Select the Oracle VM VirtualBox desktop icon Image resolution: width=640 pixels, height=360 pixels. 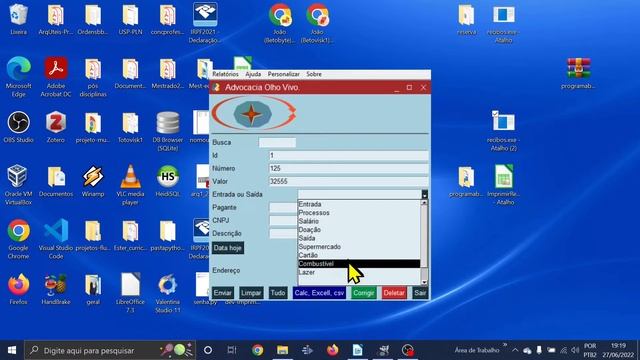tap(18, 184)
